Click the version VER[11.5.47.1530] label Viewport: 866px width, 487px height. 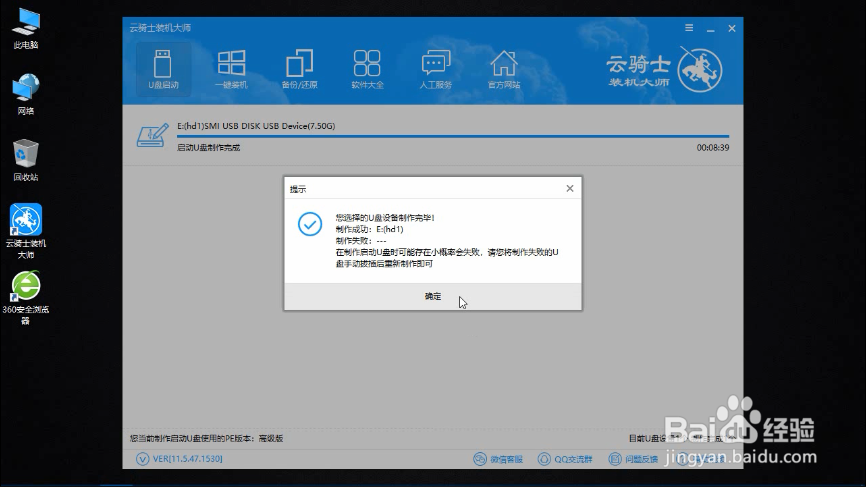188,459
